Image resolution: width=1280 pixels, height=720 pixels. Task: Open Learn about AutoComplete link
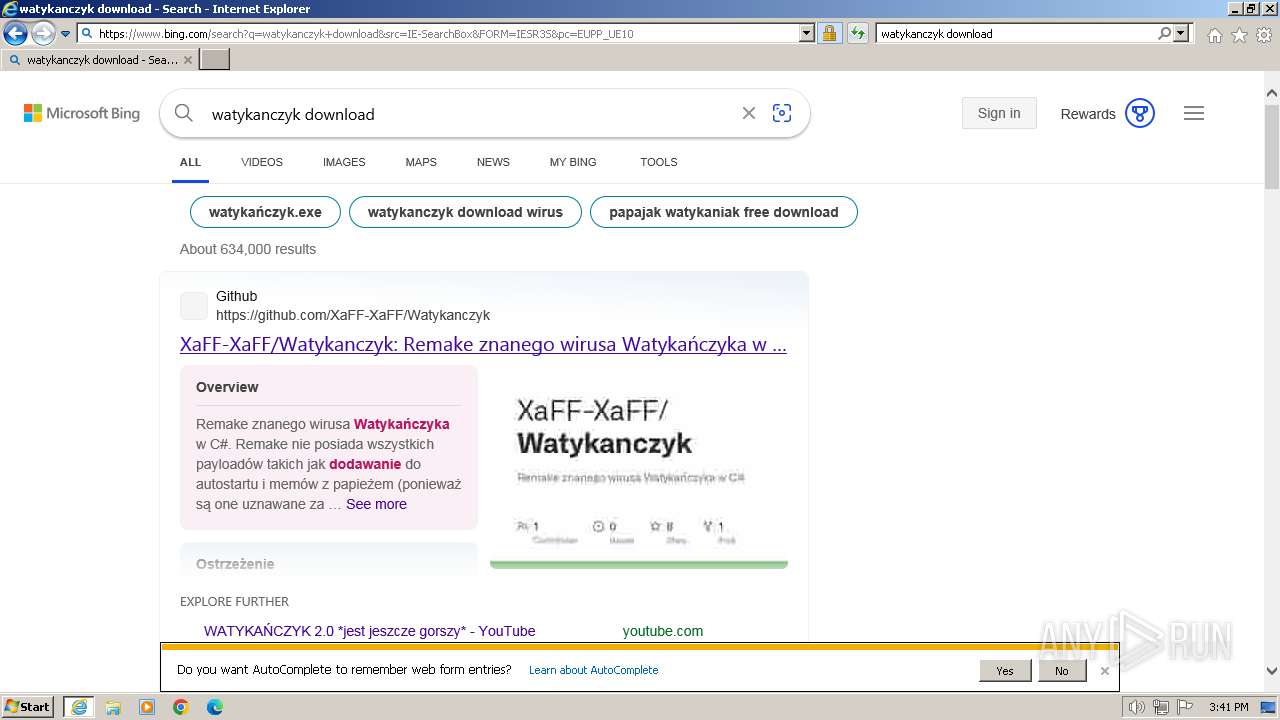(x=593, y=670)
